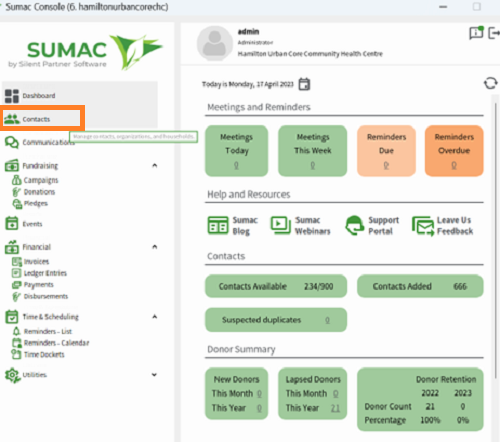Open the Financial menu label
Image resolution: width=500 pixels, height=442 pixels.
(36, 247)
